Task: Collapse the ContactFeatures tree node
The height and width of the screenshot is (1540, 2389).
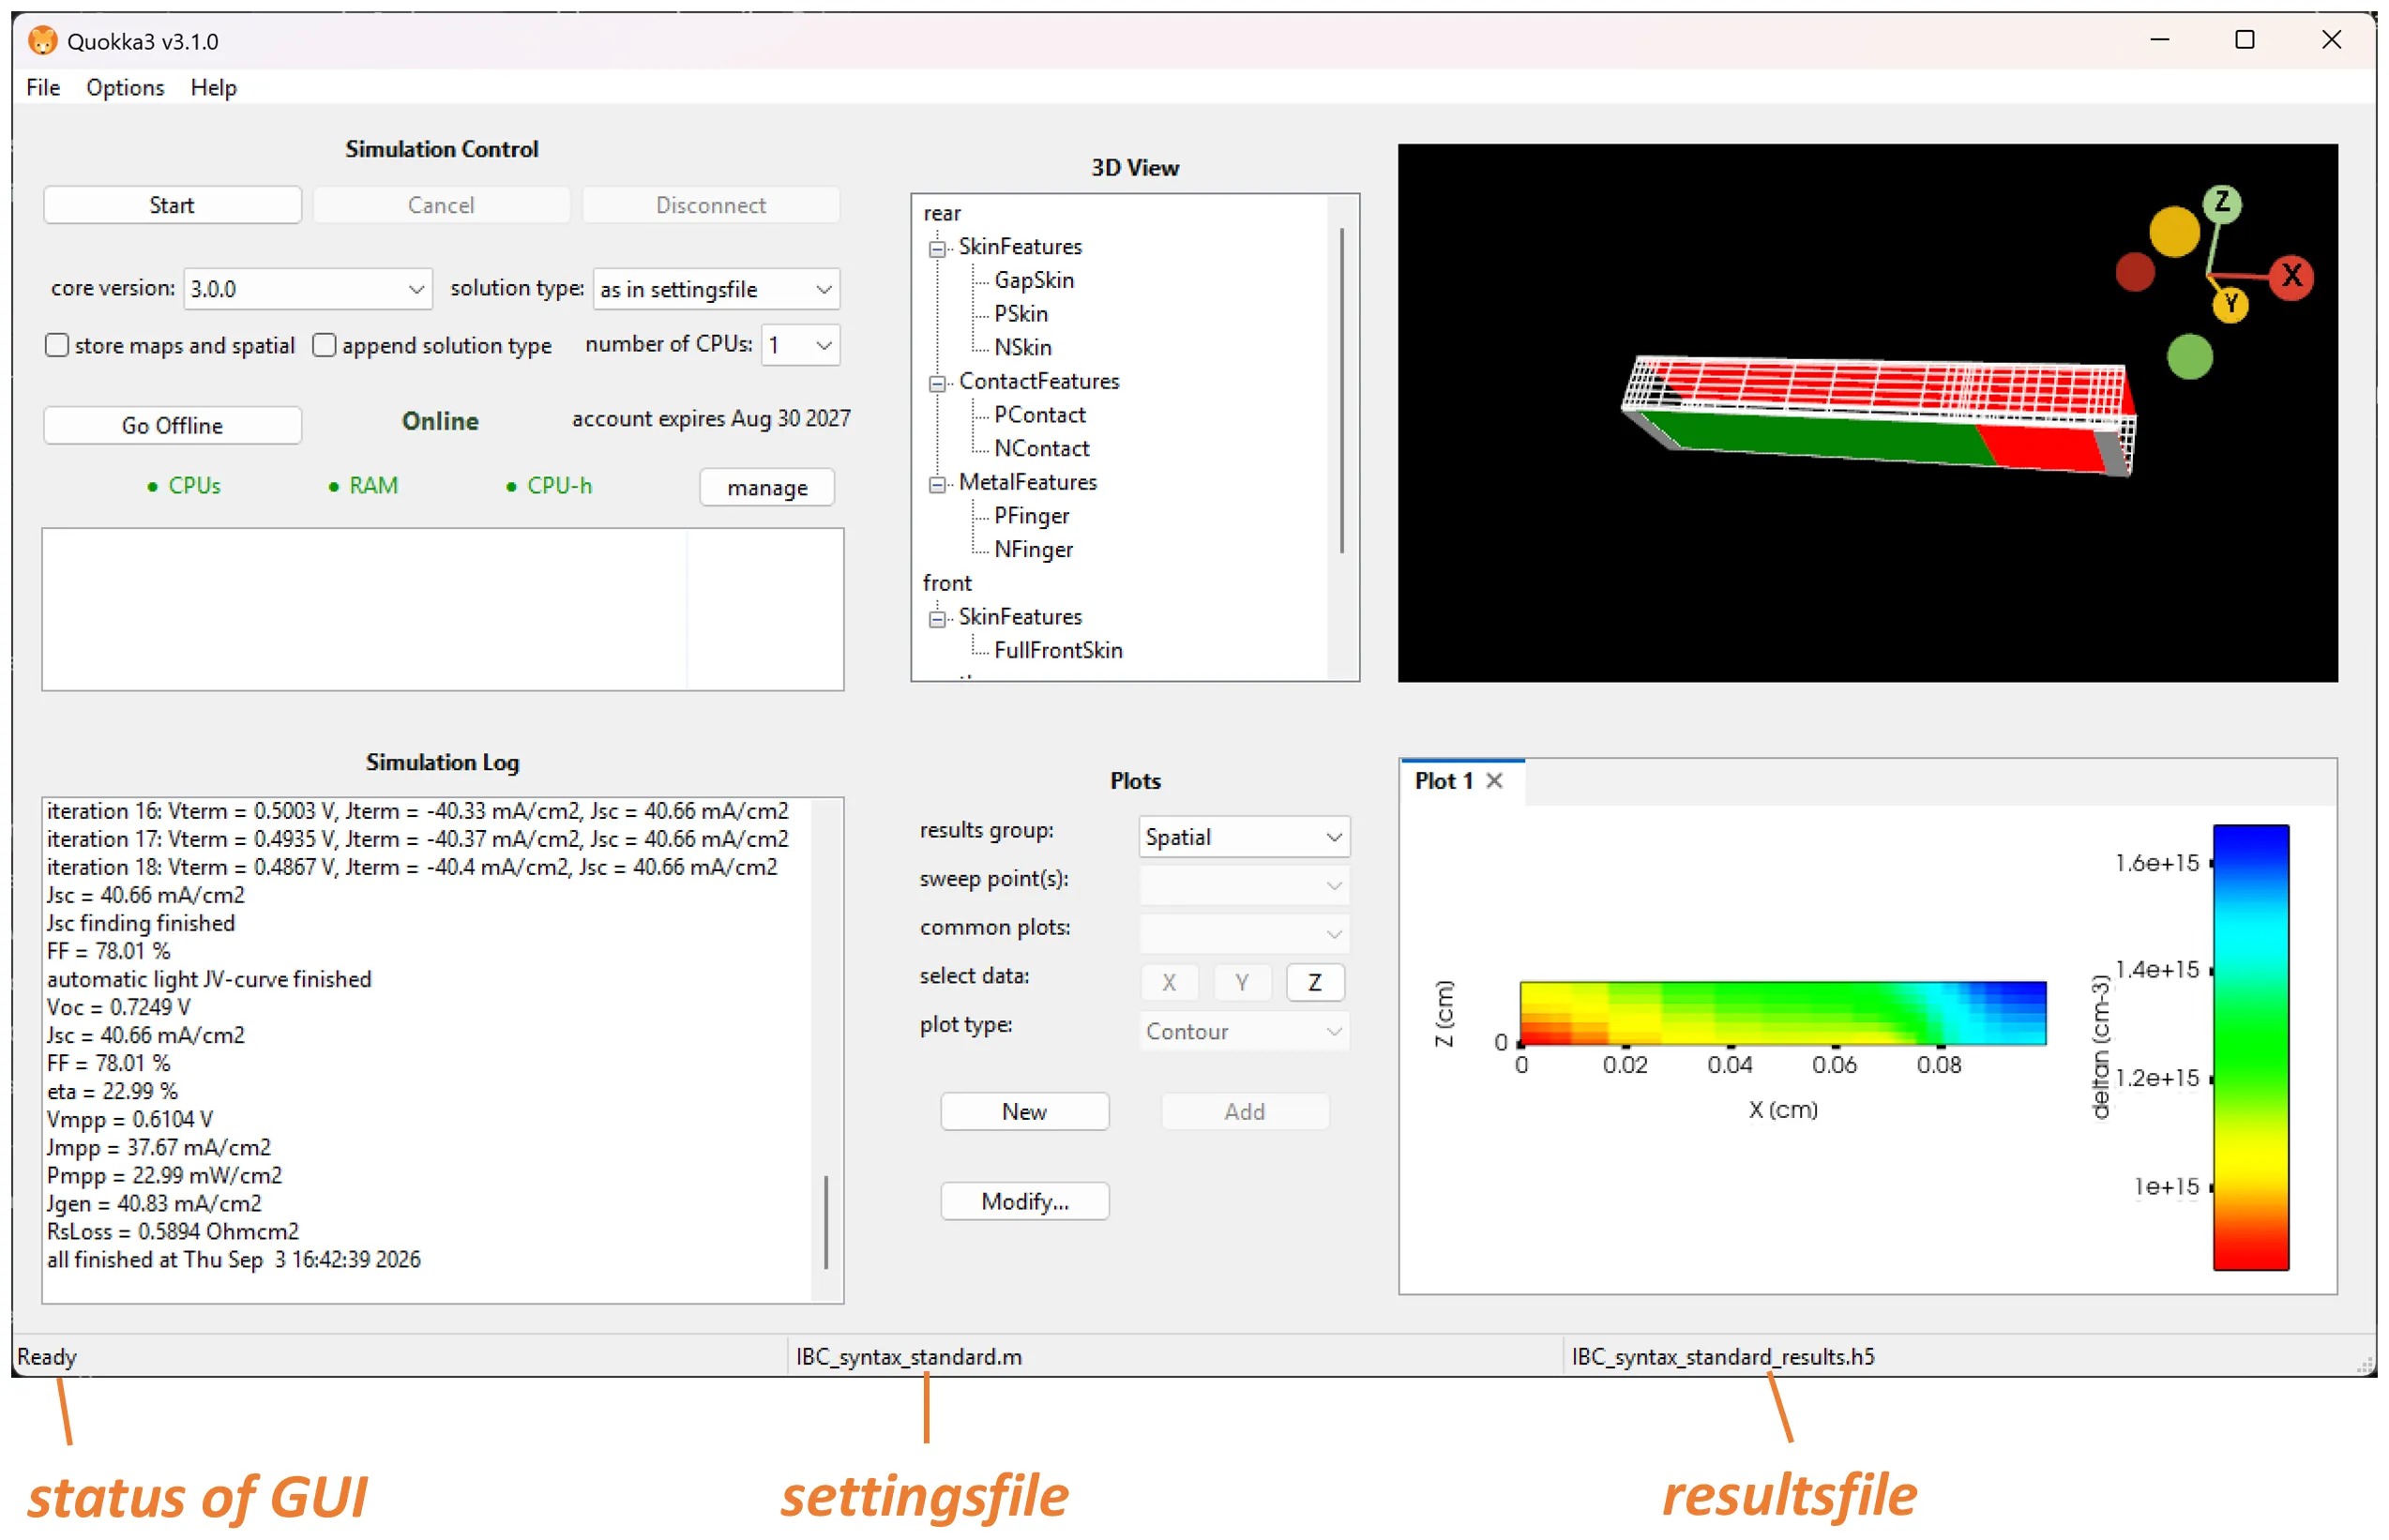Action: (937, 383)
